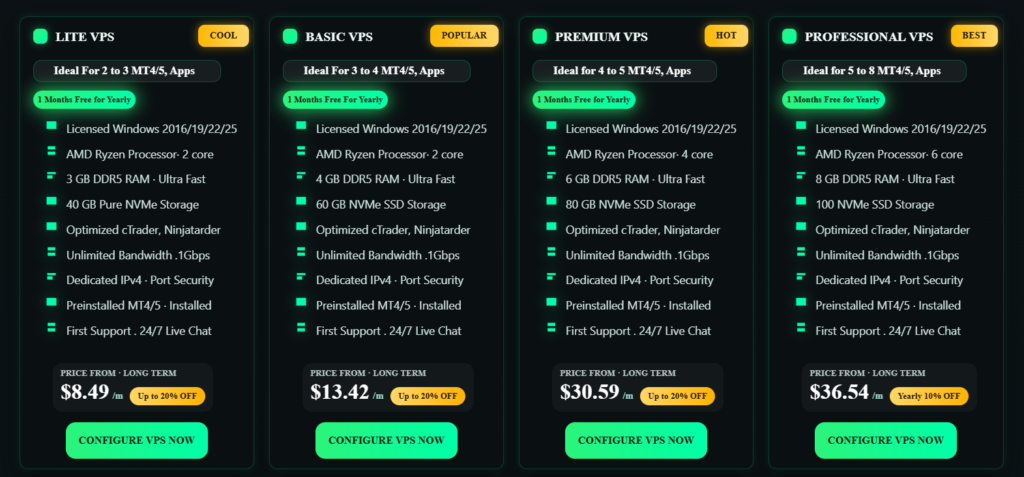Click the icon beside Professional's 100 NVMe SSD Storage
The height and width of the screenshot is (477, 1024).
[801, 201]
